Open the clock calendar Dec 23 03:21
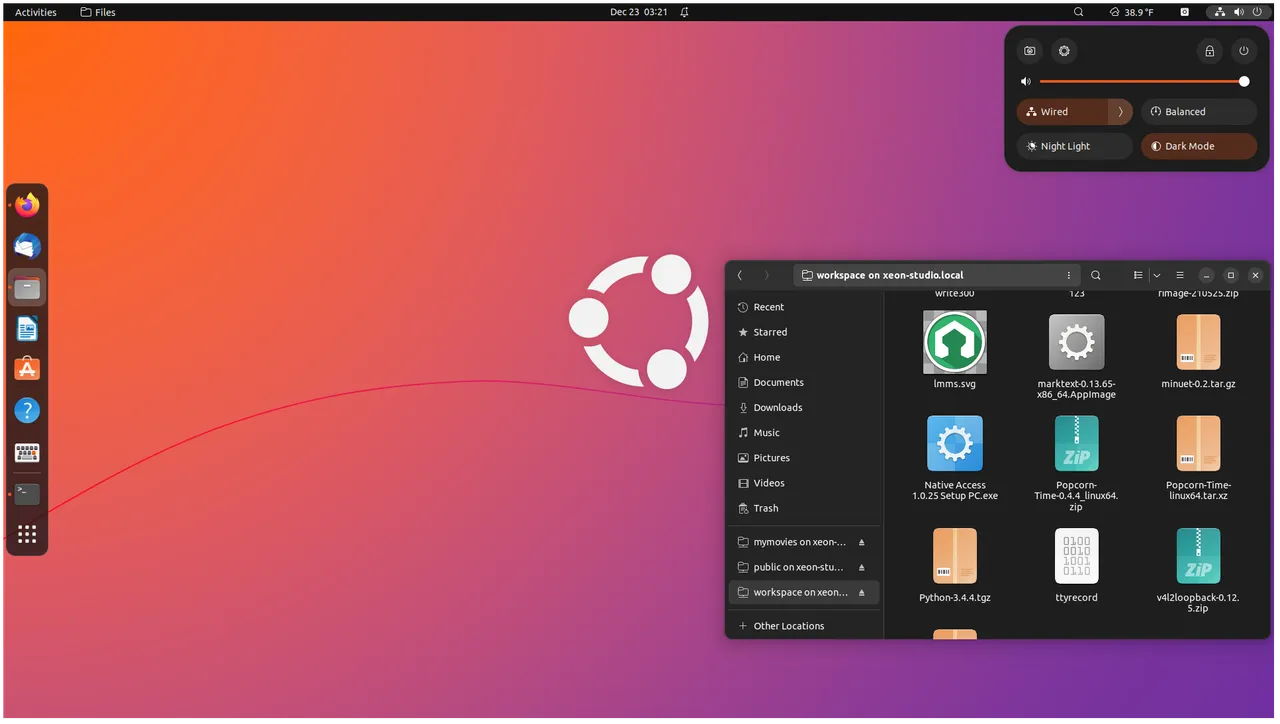The image size is (1280, 724). coord(639,12)
